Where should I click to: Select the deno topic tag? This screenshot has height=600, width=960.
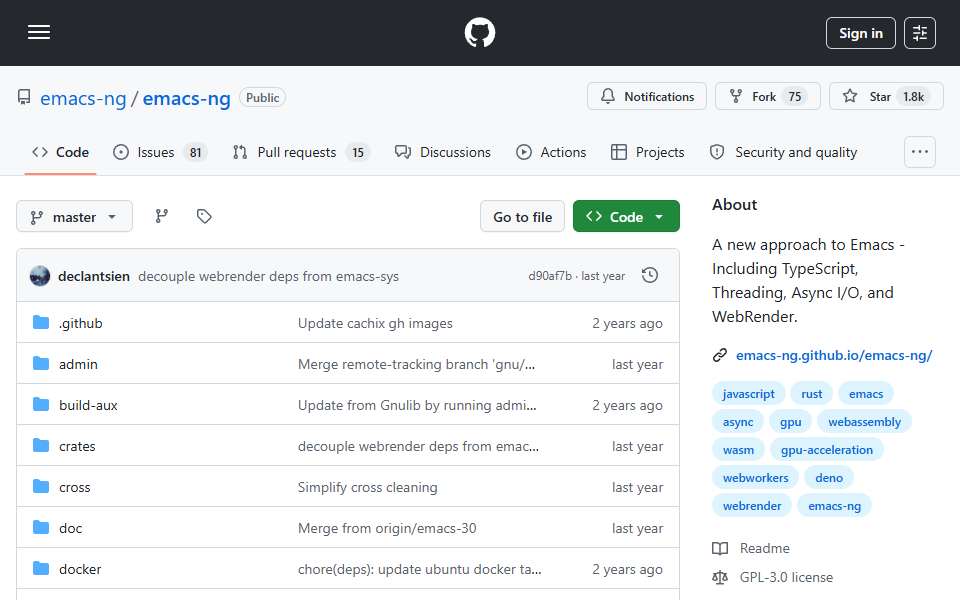click(829, 478)
